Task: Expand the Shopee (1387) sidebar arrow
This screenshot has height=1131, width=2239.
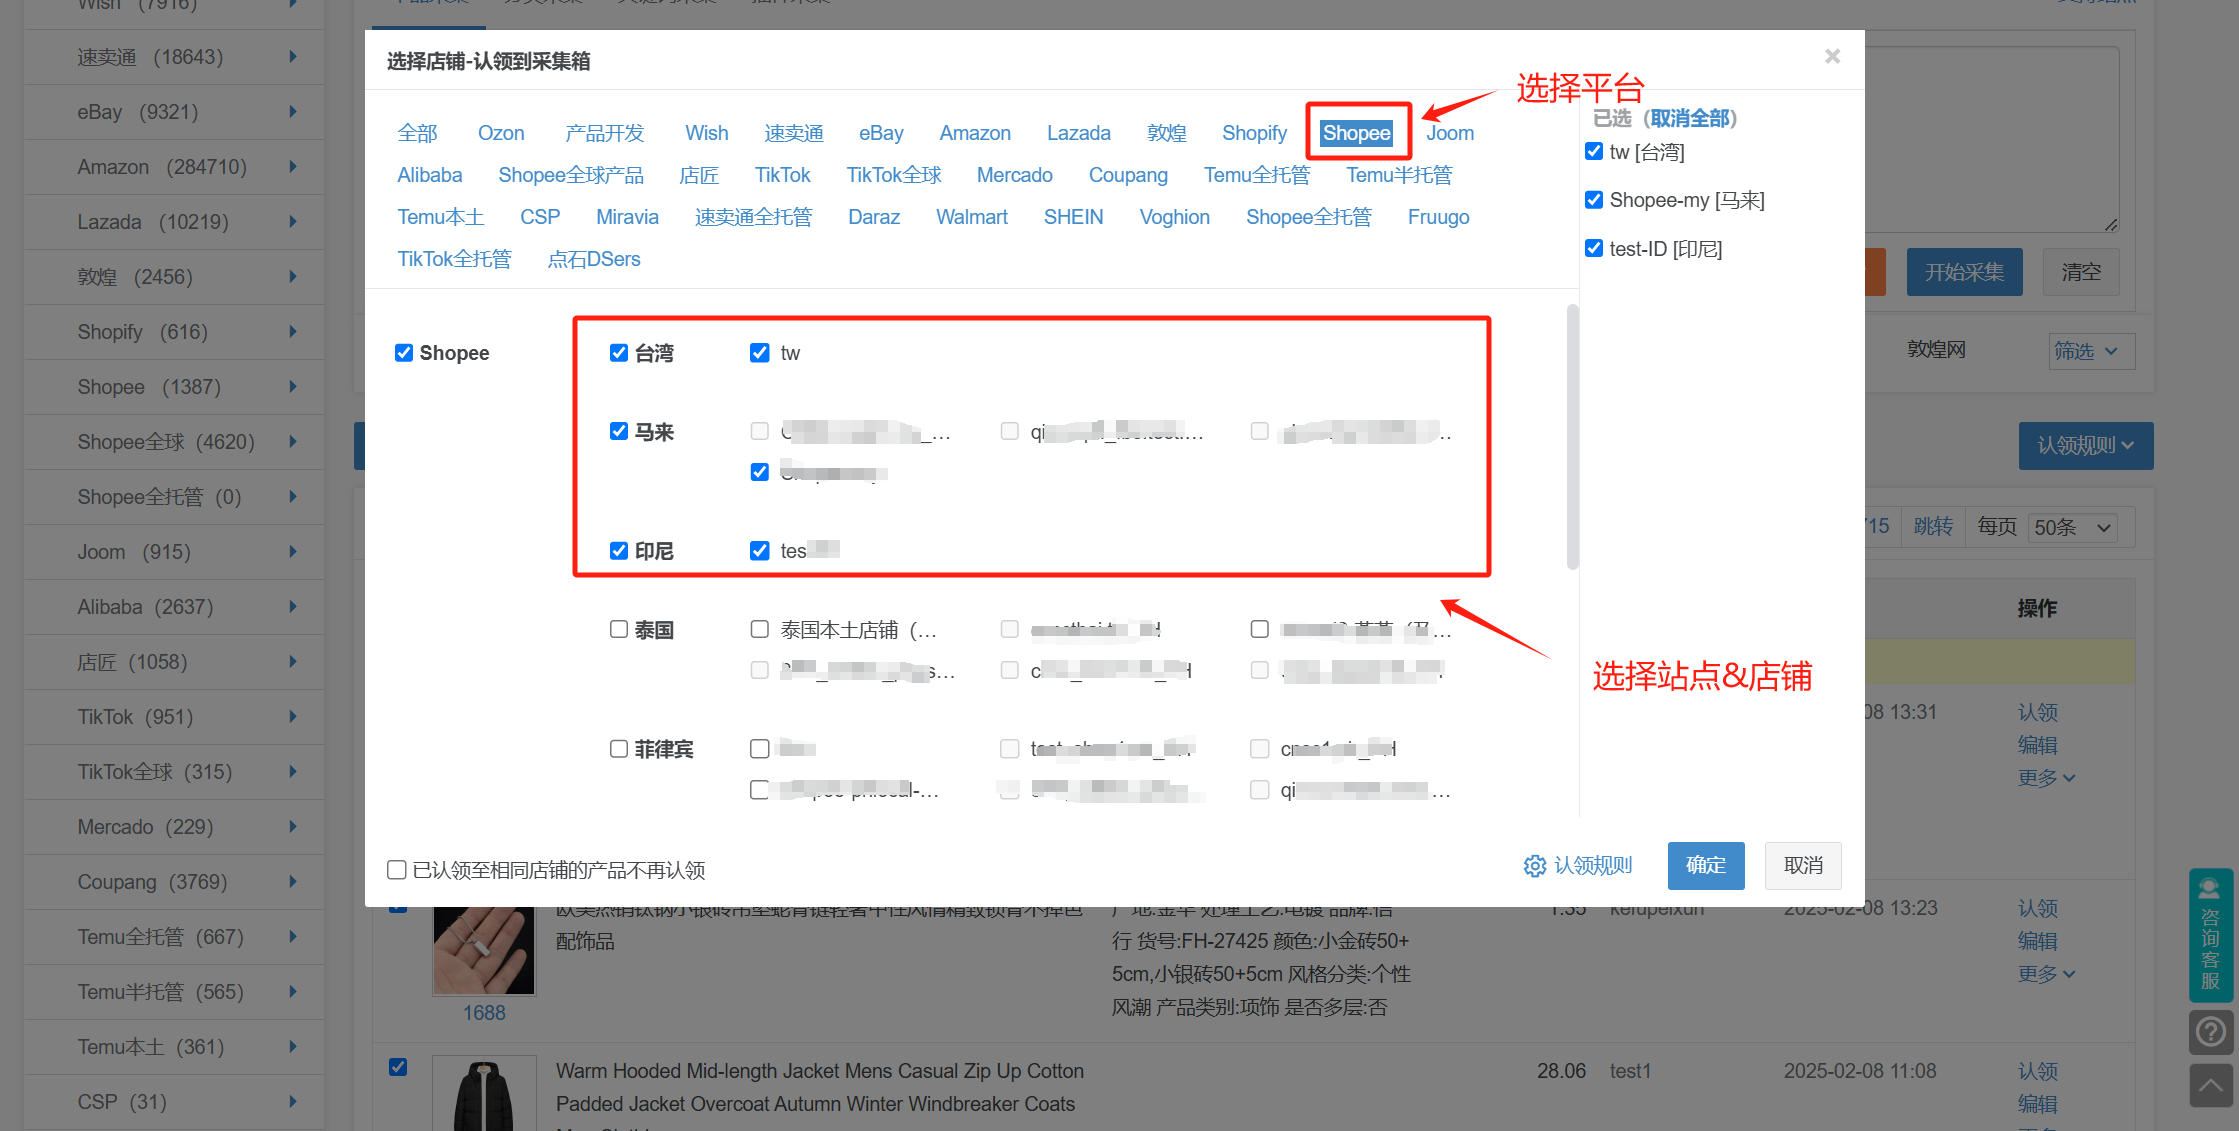Action: point(293,387)
